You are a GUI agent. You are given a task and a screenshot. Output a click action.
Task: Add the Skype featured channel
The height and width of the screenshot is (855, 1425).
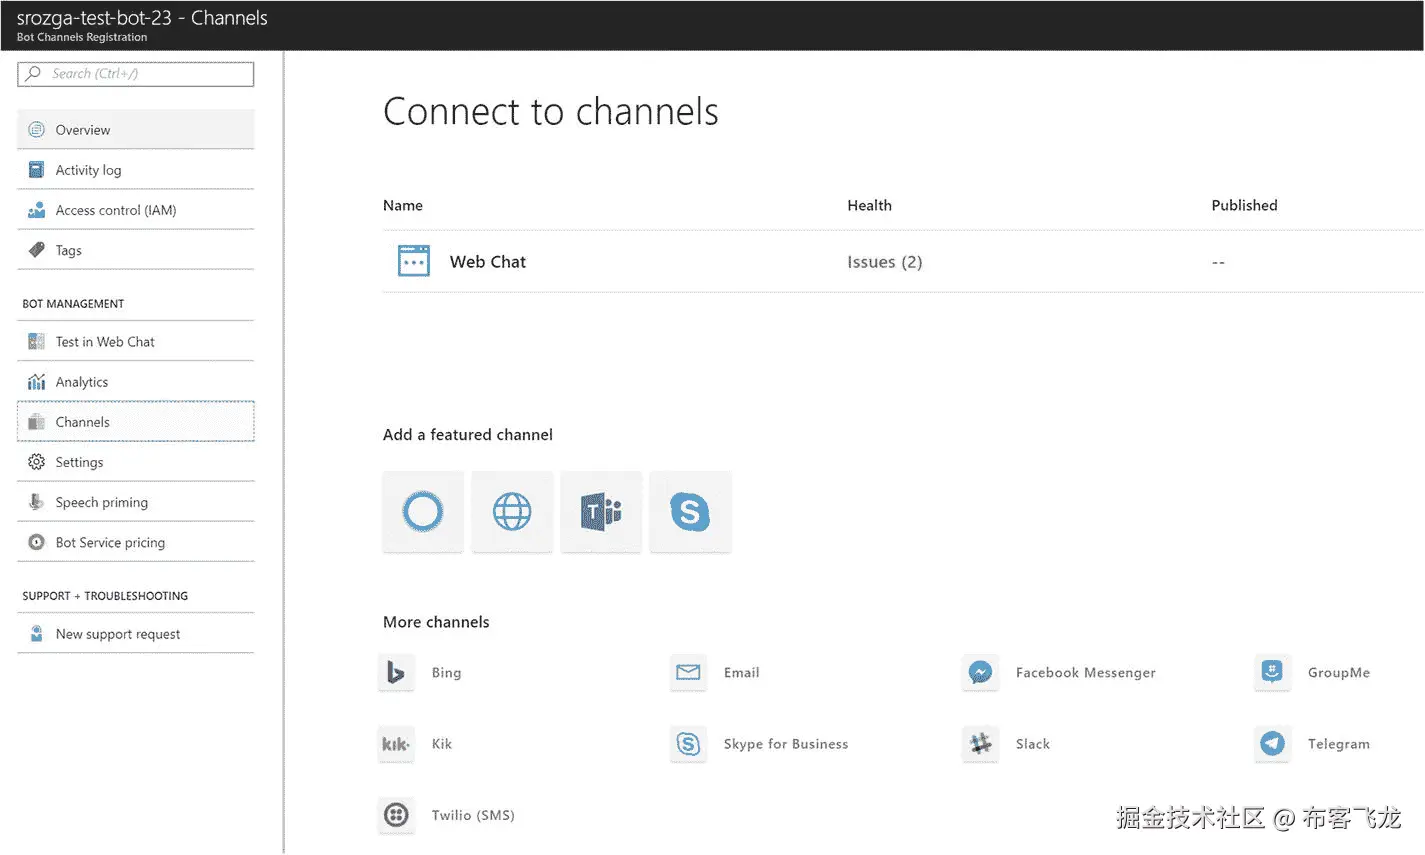[690, 512]
